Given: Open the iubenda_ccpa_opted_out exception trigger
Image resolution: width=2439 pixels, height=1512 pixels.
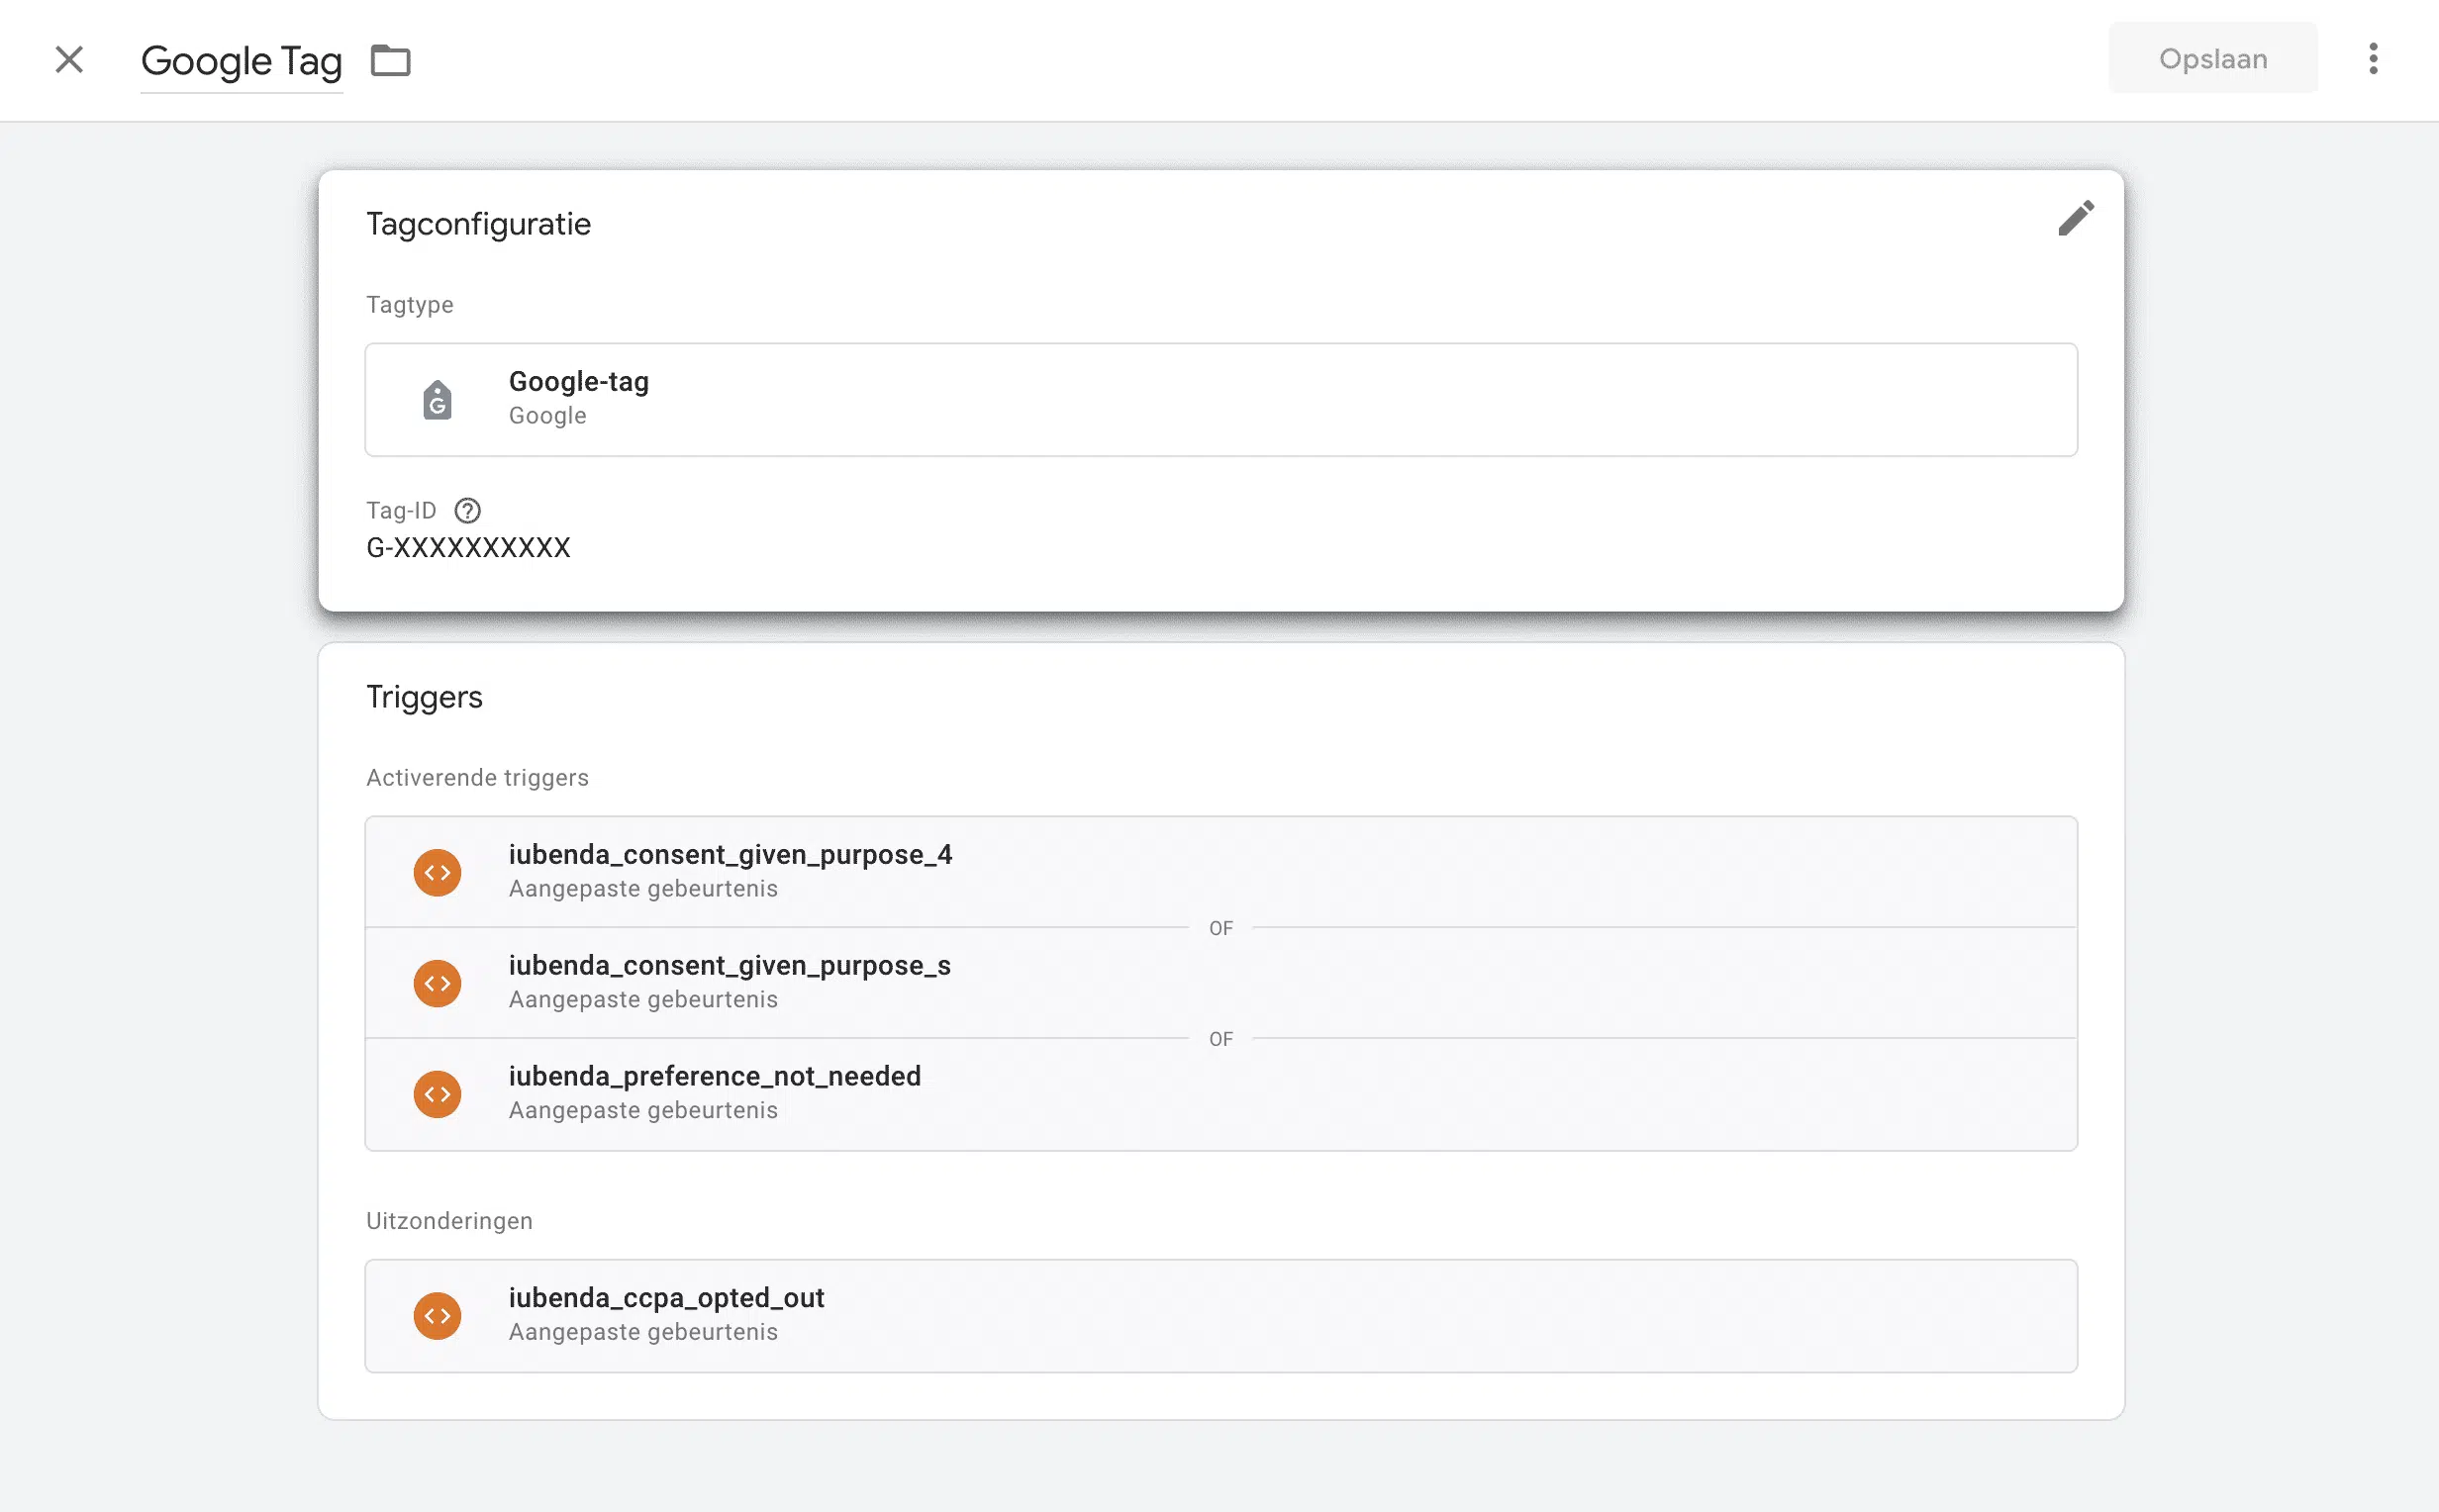Looking at the screenshot, I should tap(1220, 1315).
